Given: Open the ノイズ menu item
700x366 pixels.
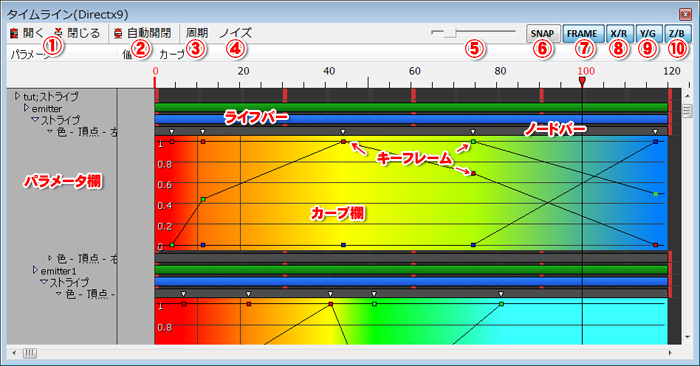Looking at the screenshot, I should pyautogui.click(x=236, y=33).
